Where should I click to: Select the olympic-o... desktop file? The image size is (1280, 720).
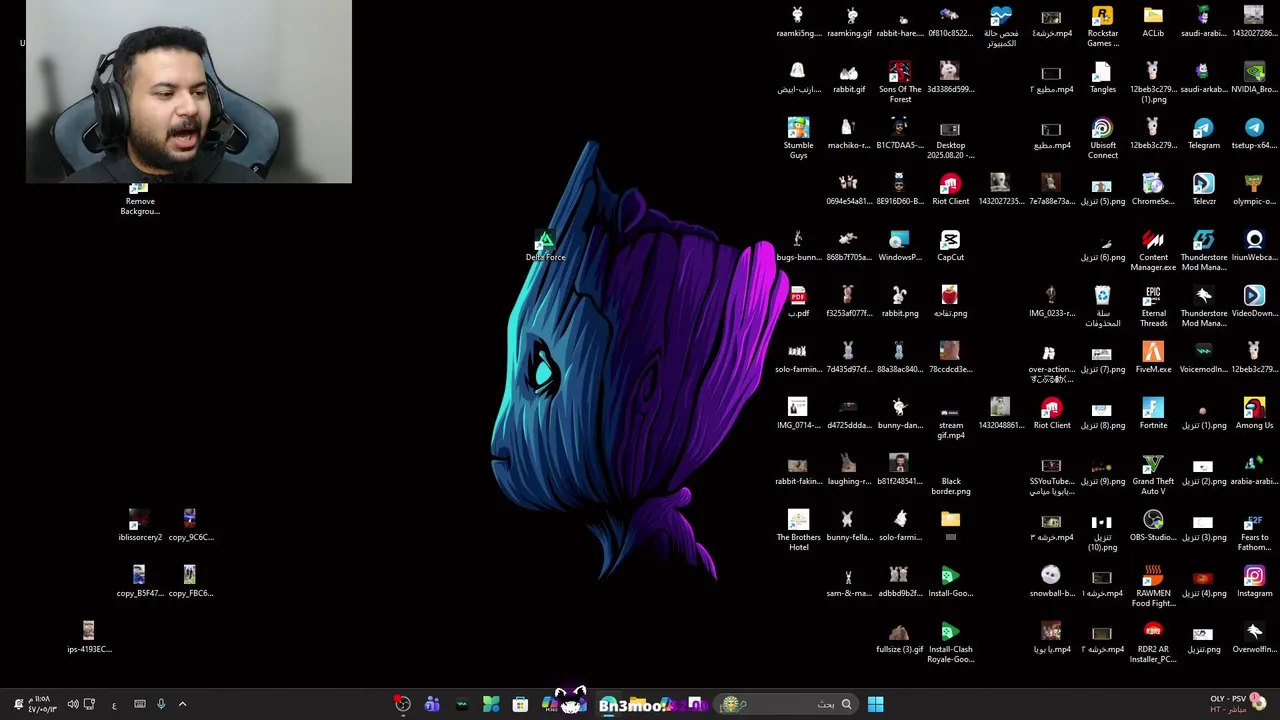tap(1254, 190)
